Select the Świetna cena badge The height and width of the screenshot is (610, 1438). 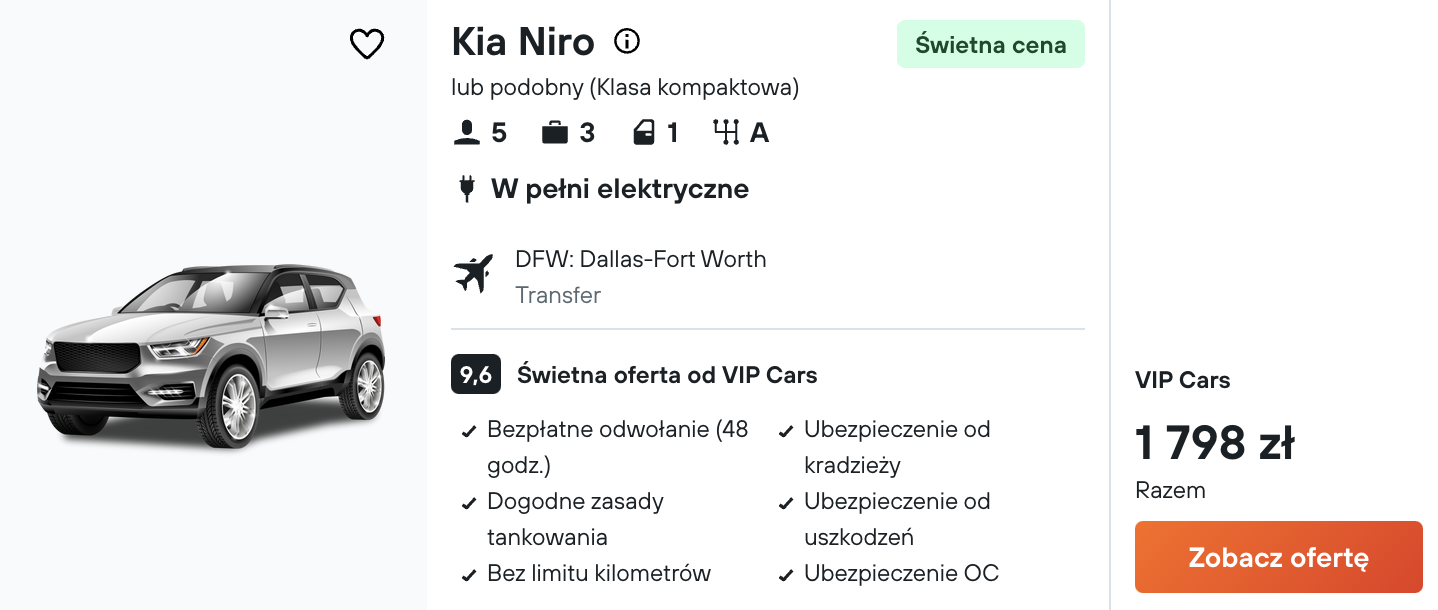tap(991, 44)
